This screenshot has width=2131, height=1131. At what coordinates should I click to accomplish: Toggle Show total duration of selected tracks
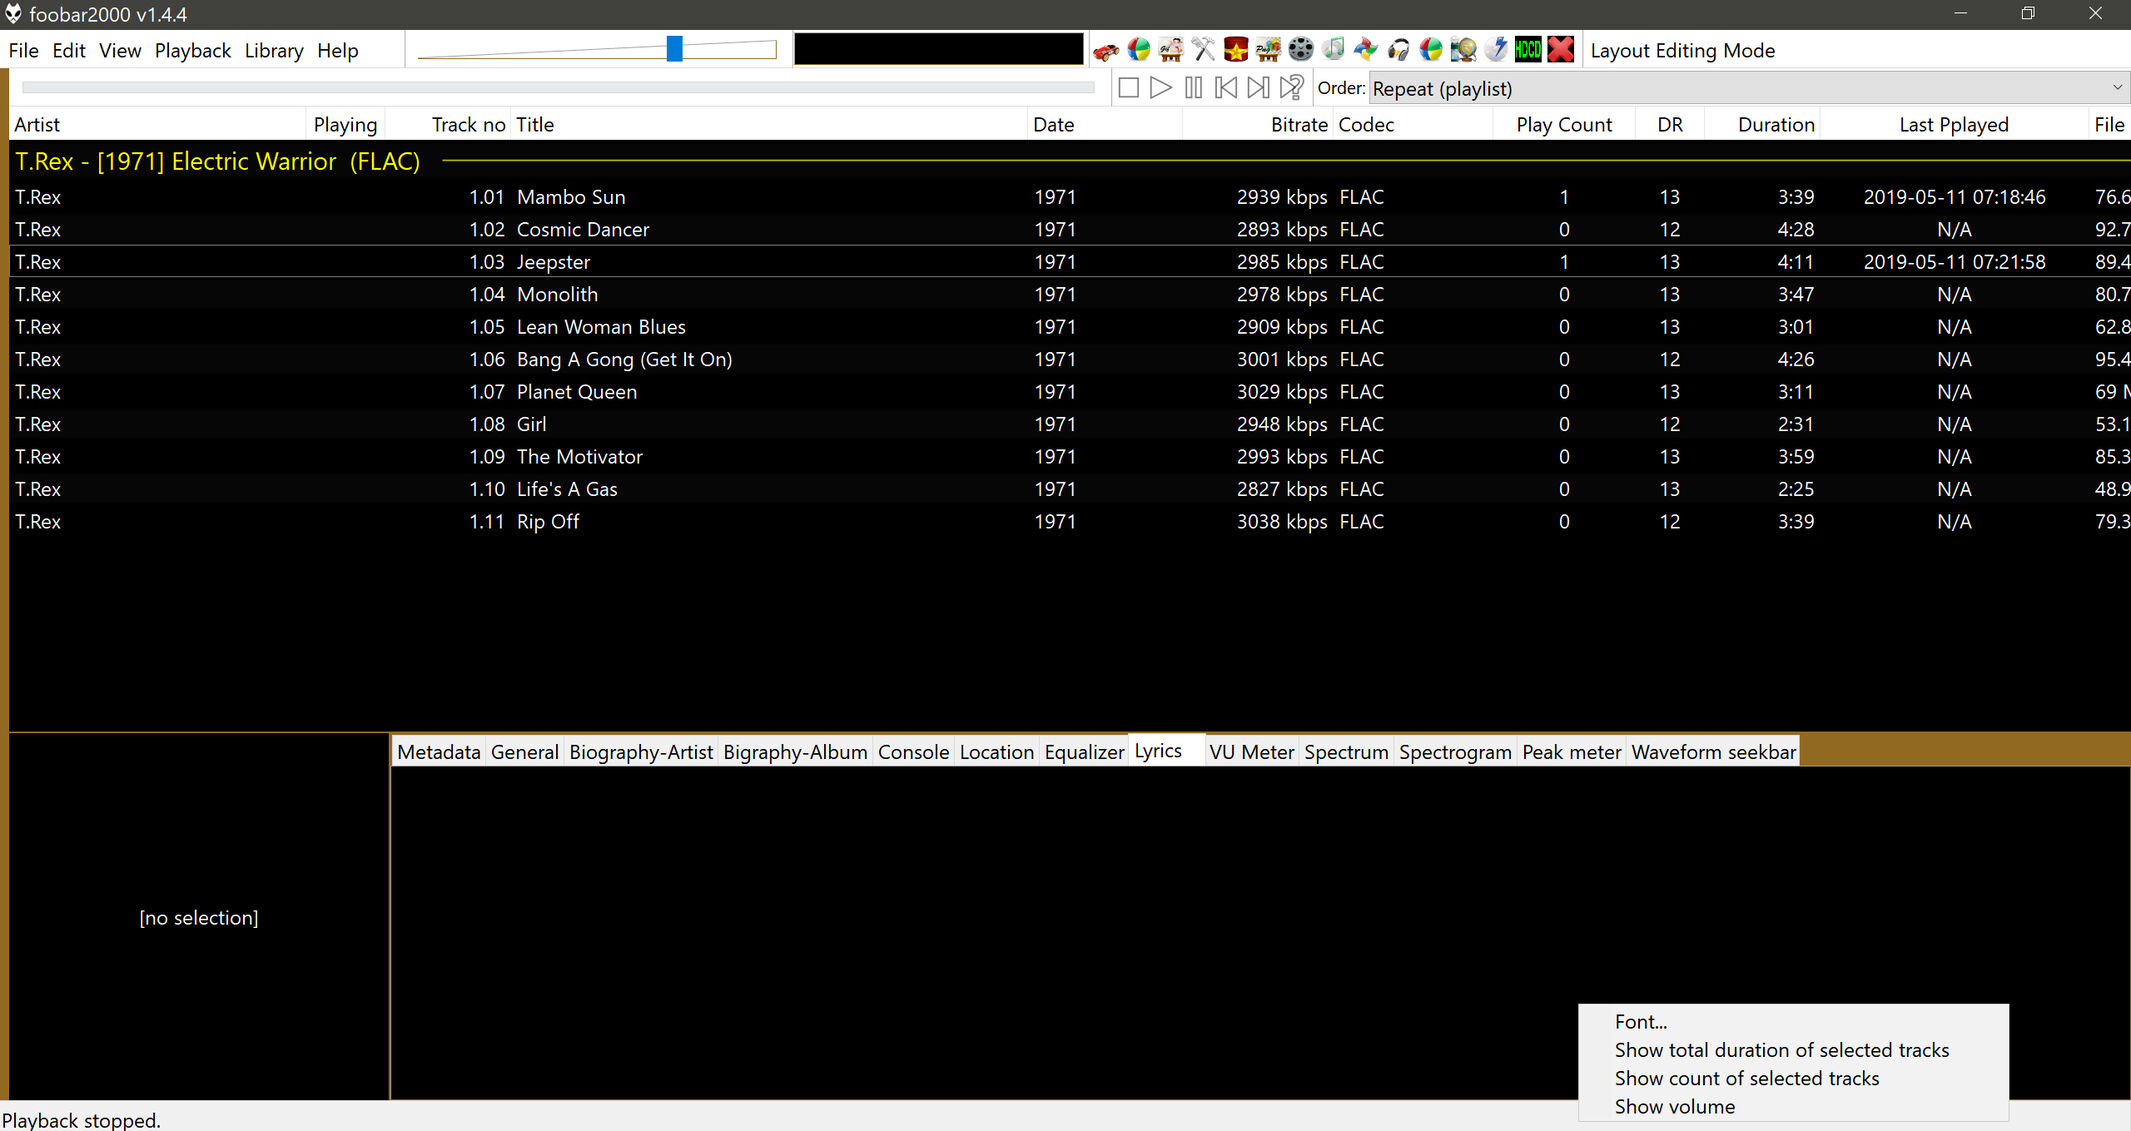pyautogui.click(x=1793, y=1050)
